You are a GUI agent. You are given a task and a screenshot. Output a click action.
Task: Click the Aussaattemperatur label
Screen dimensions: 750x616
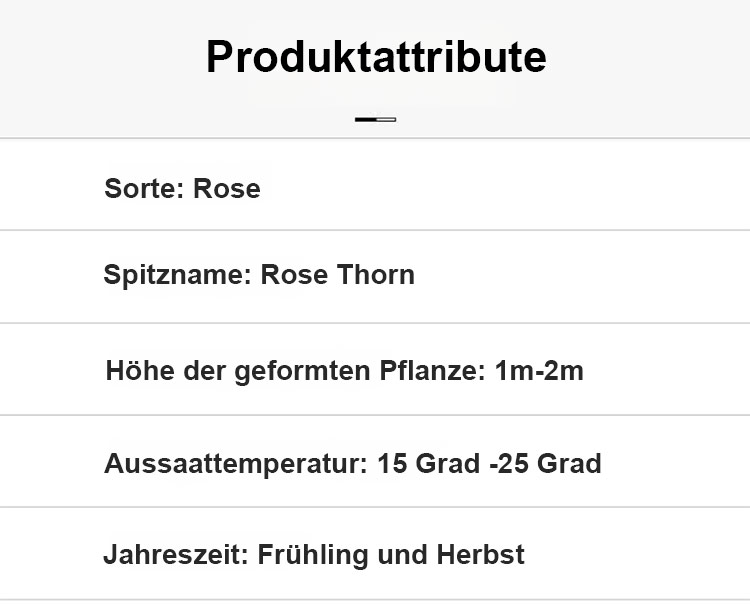coord(236,464)
